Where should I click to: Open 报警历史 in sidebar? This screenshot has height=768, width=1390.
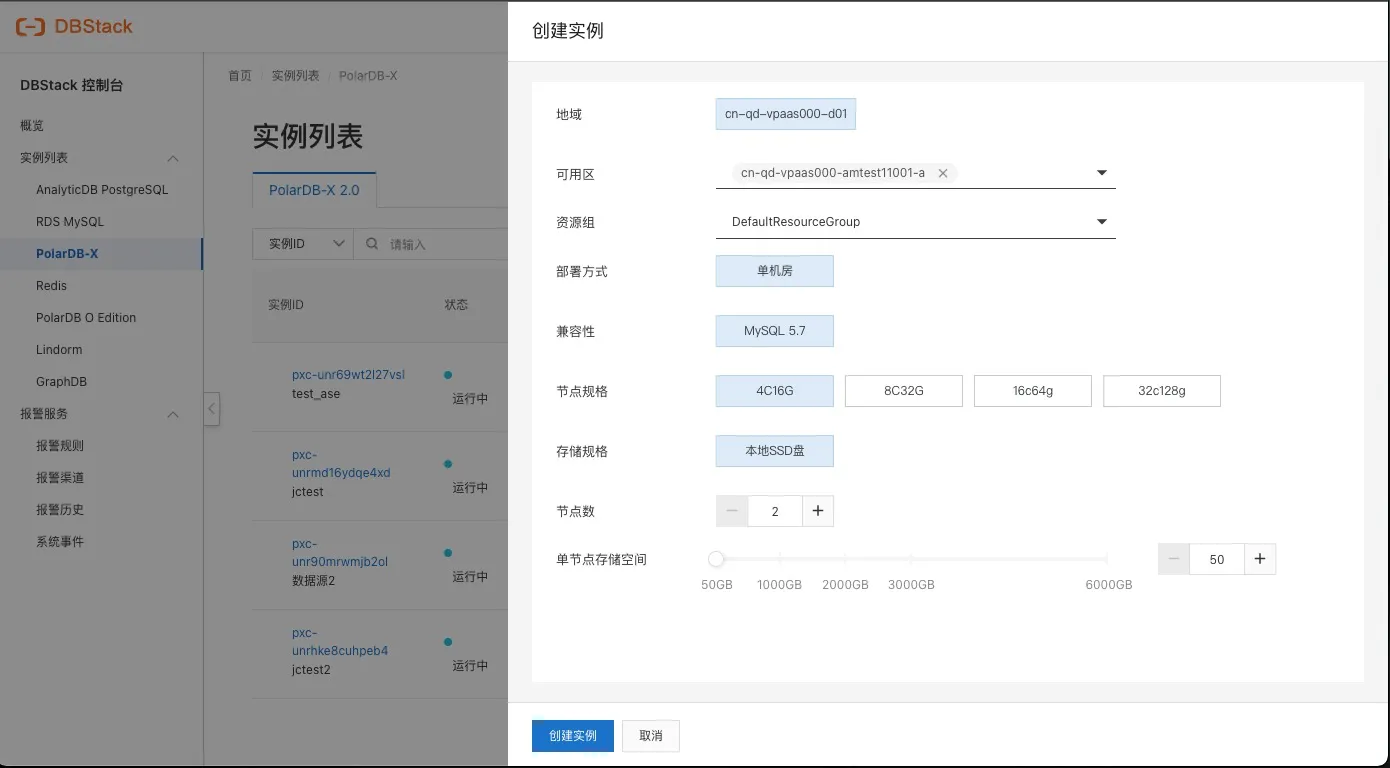(x=60, y=509)
